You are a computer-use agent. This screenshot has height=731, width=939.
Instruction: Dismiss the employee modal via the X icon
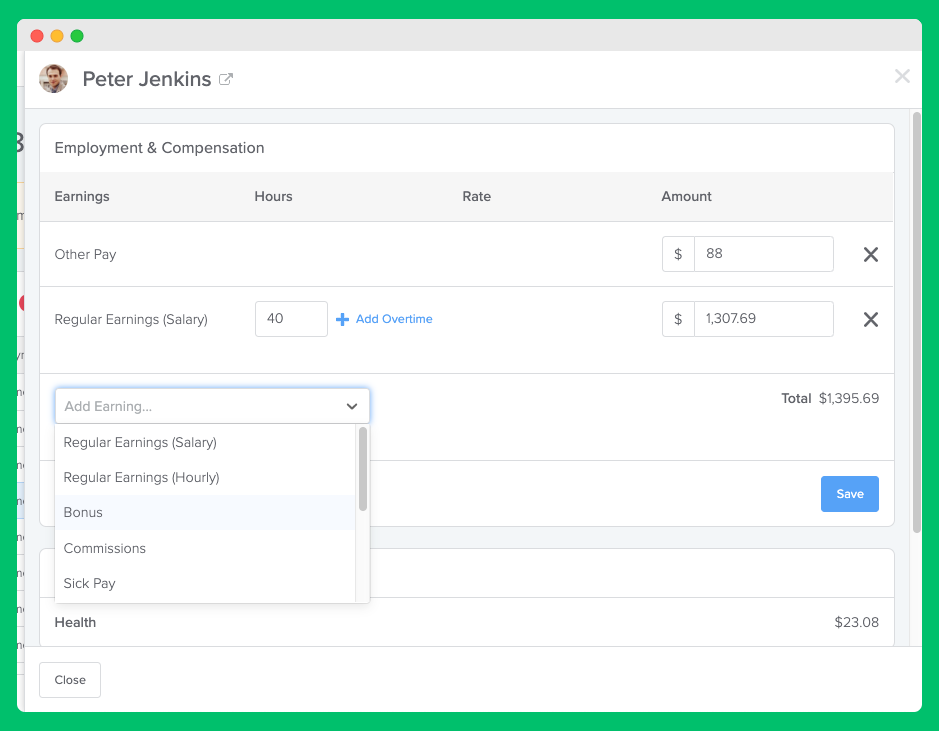[x=902, y=76]
